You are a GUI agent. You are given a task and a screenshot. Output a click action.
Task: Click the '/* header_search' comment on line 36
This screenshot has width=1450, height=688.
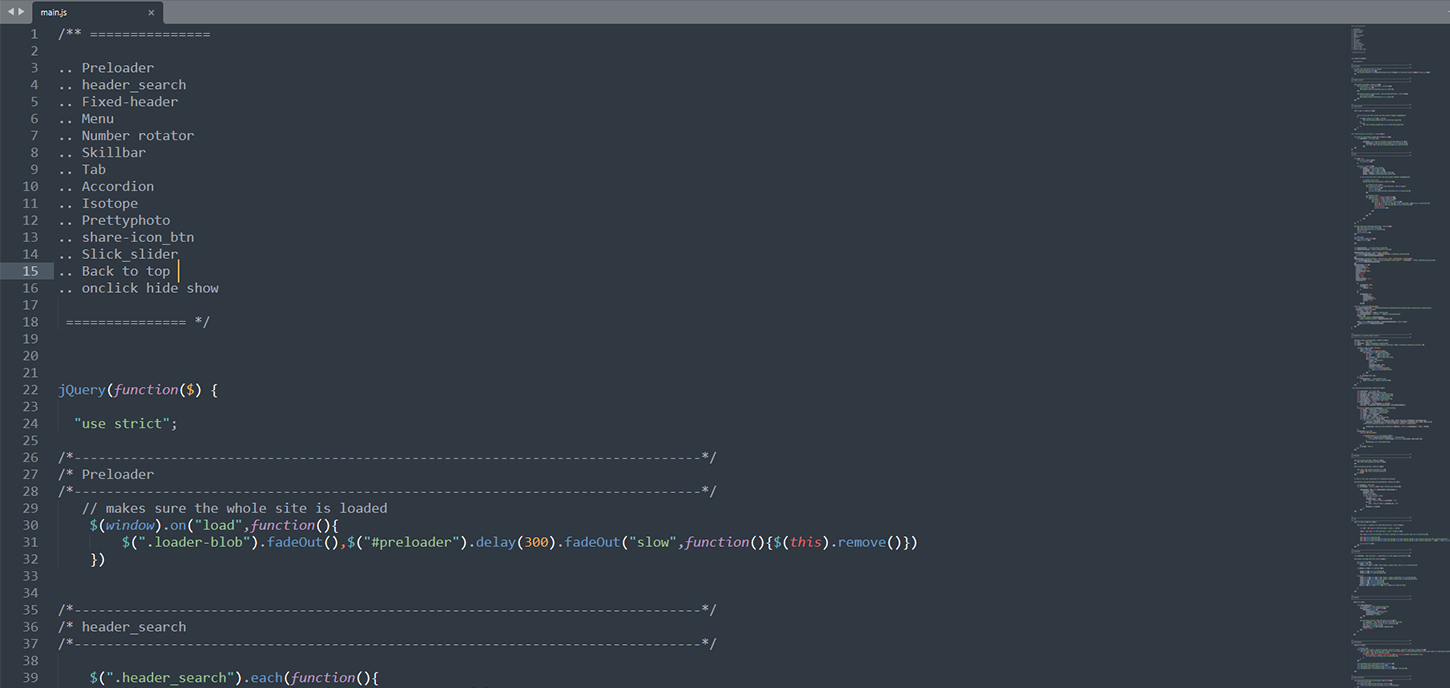(x=122, y=627)
